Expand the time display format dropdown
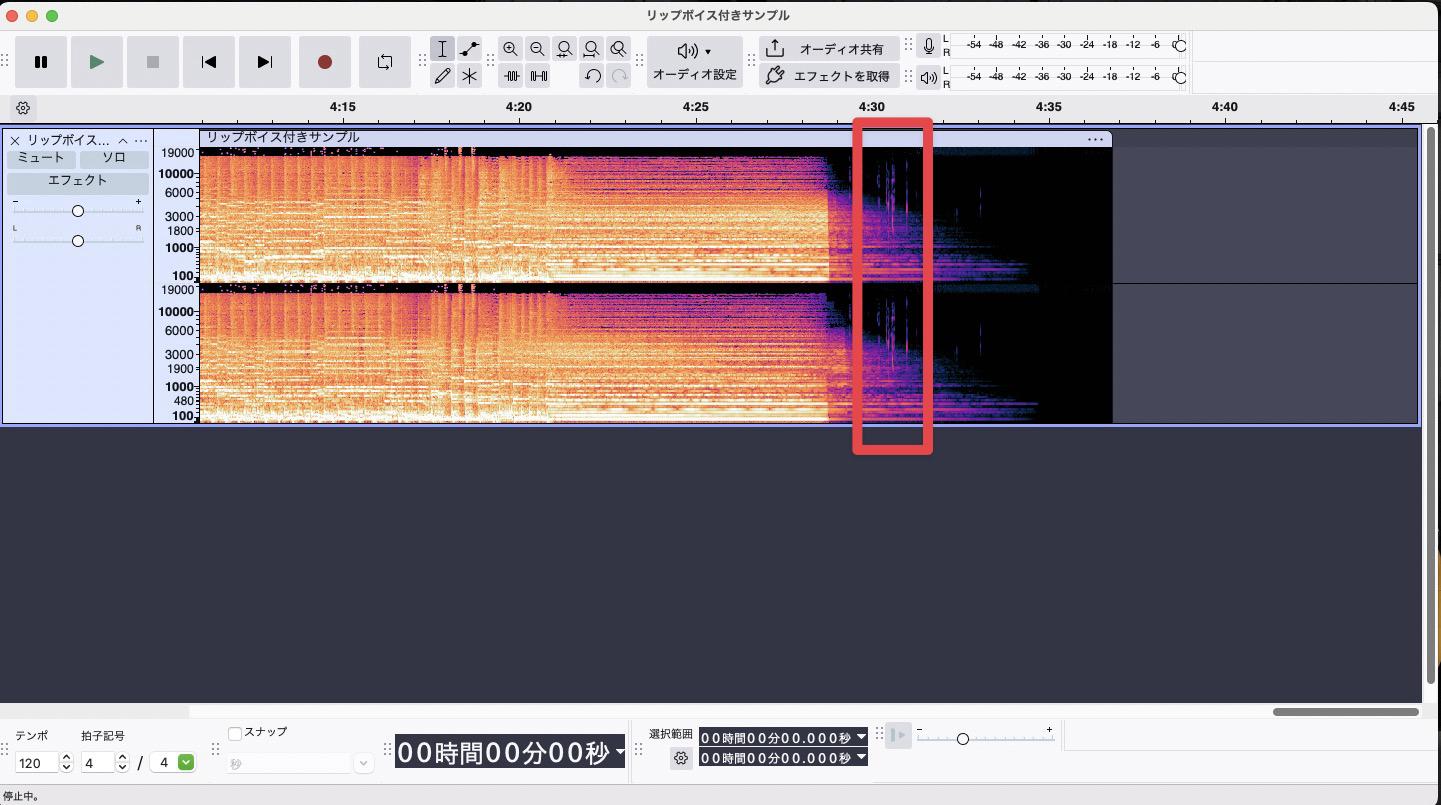The image size is (1441, 805). click(x=620, y=752)
